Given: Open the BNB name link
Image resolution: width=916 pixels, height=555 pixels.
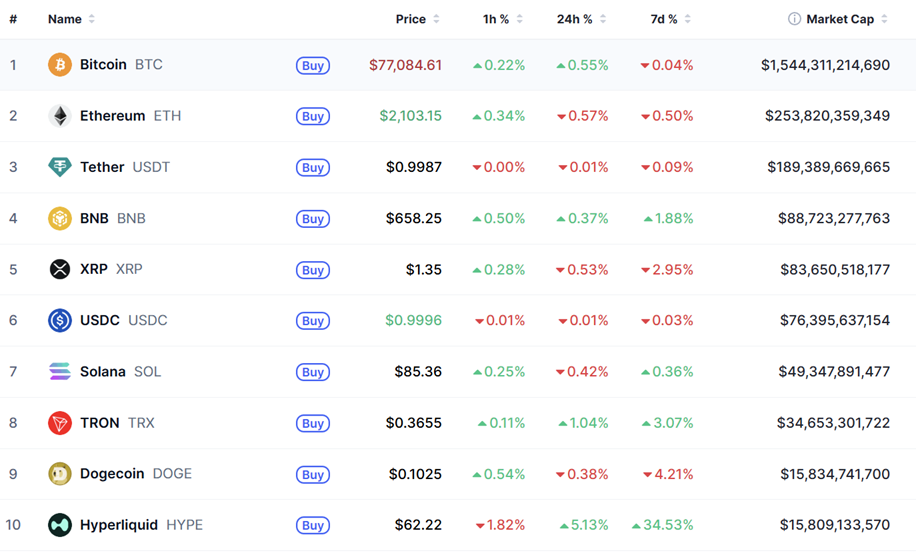Looking at the screenshot, I should click(113, 218).
